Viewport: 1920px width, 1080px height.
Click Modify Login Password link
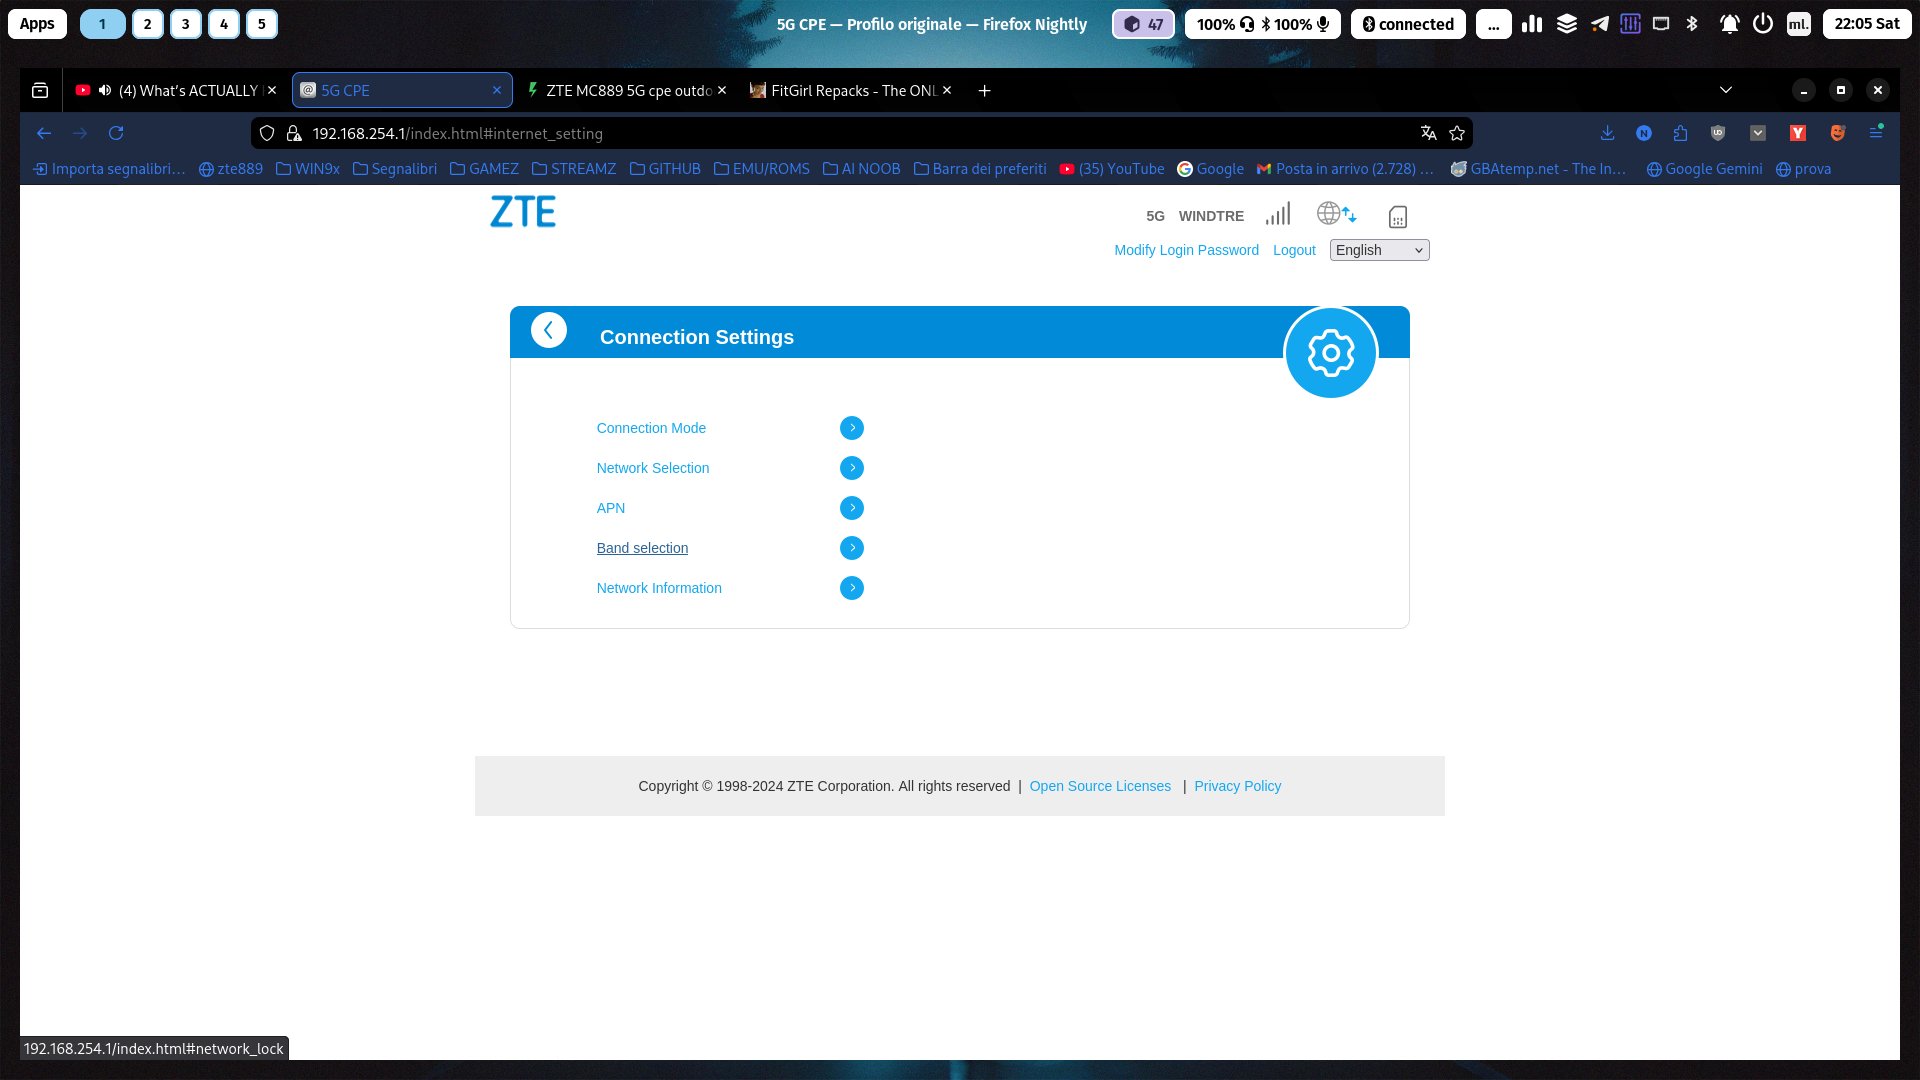click(1186, 250)
